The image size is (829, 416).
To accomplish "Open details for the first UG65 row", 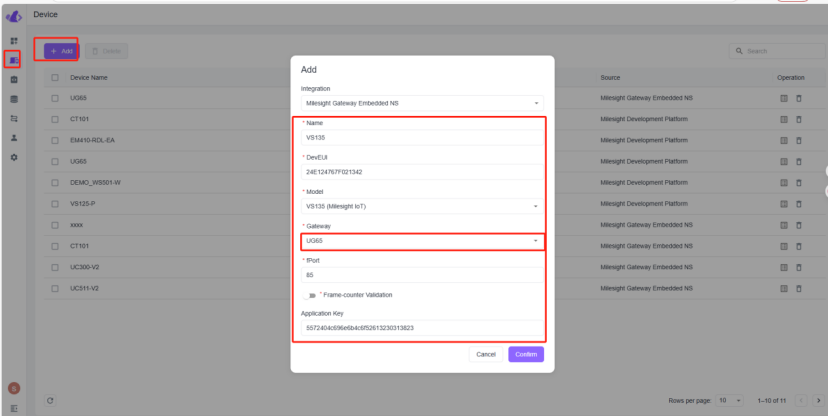I will pos(784,98).
